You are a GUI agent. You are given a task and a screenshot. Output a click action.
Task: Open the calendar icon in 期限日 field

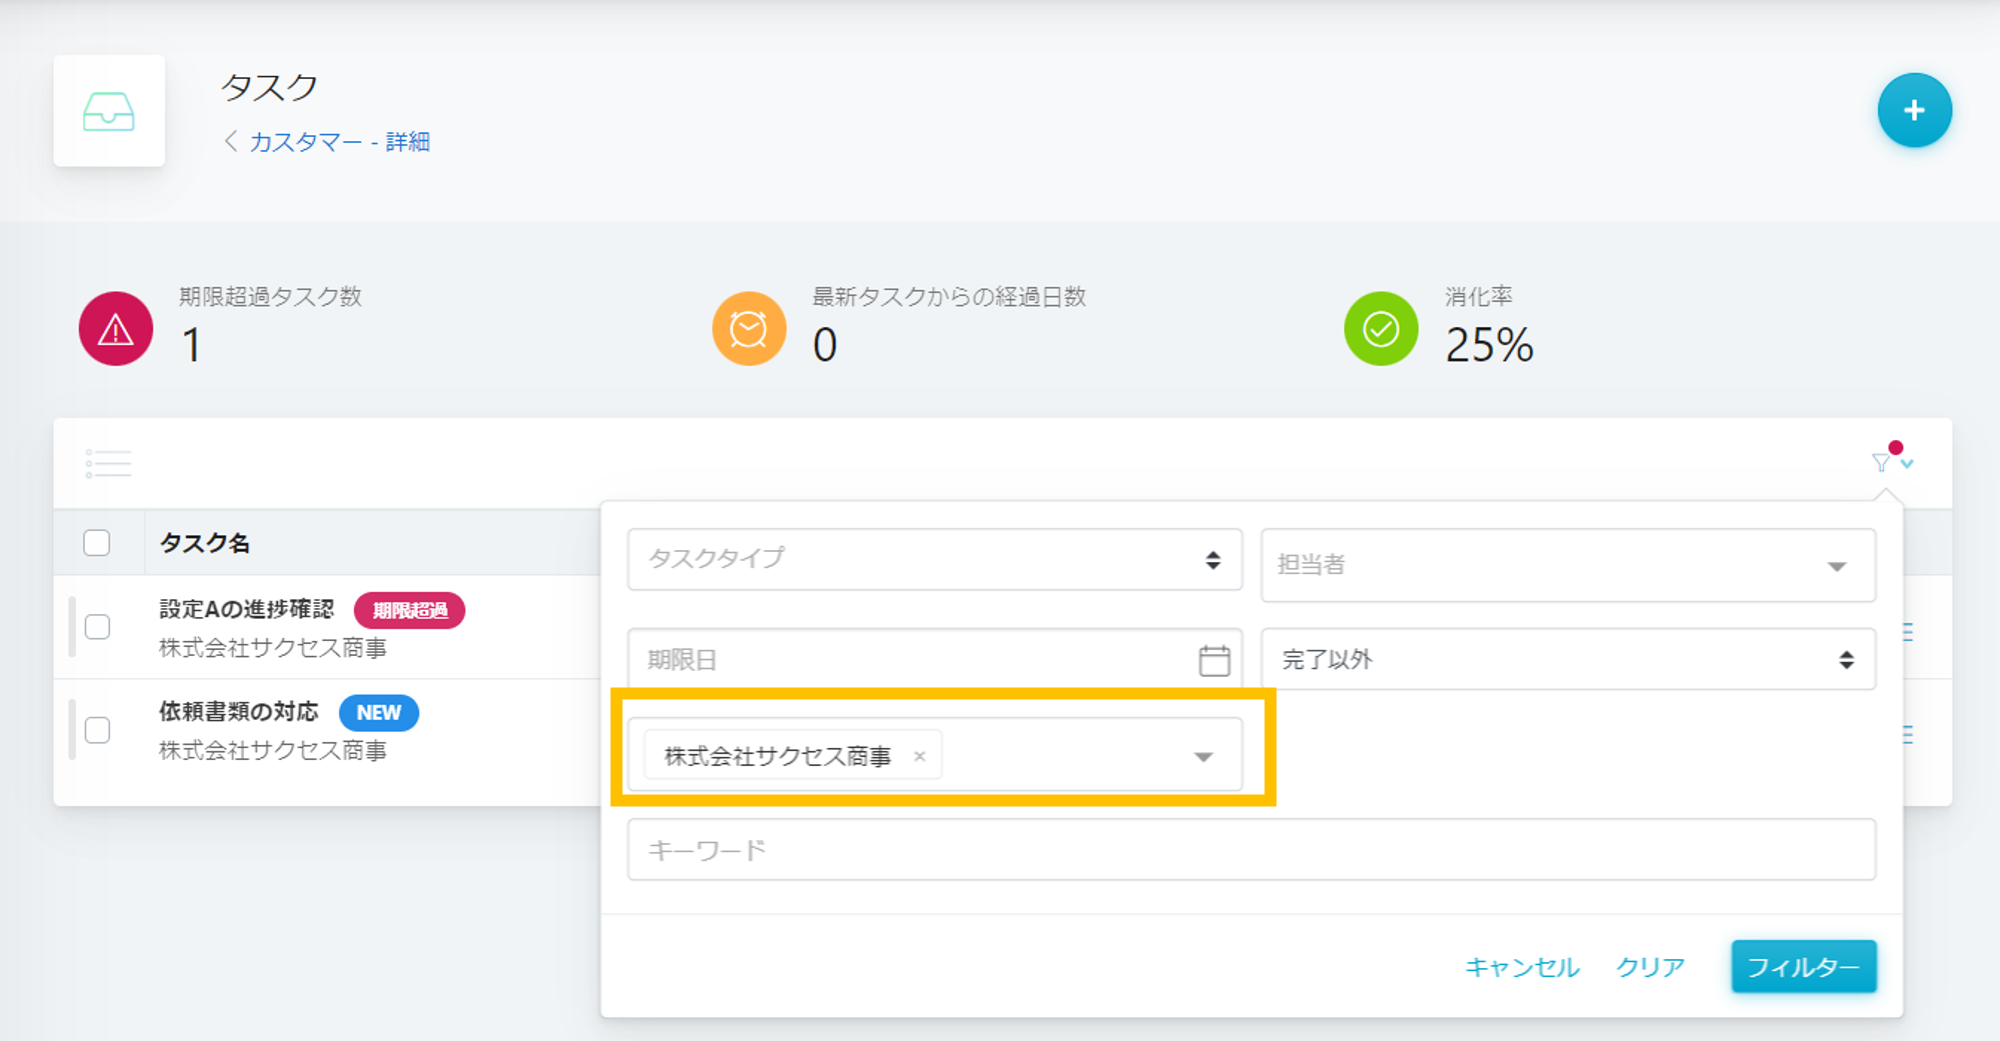[1214, 660]
